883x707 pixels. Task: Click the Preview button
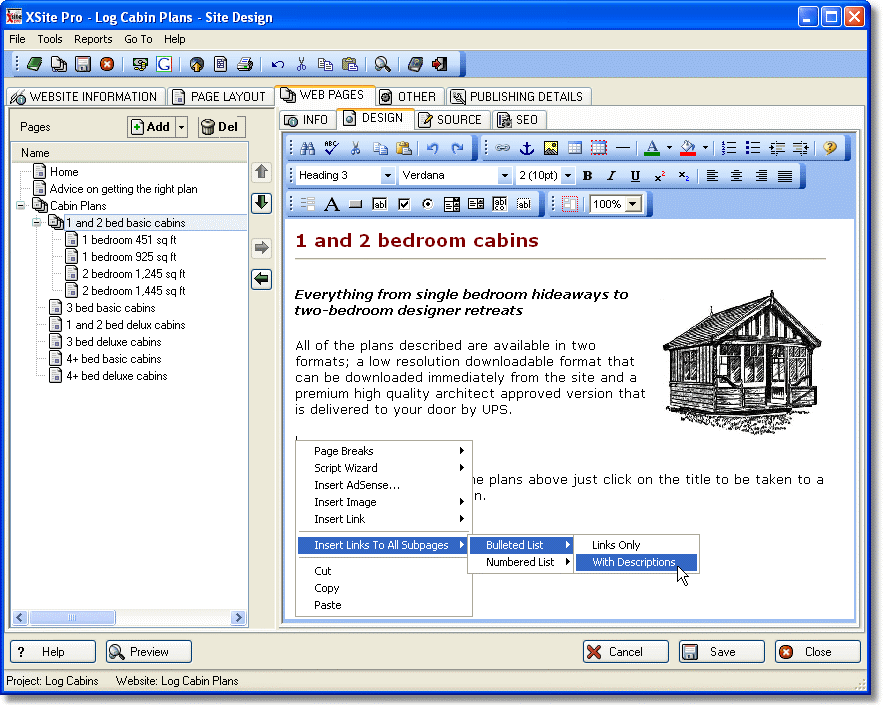pyautogui.click(x=149, y=652)
